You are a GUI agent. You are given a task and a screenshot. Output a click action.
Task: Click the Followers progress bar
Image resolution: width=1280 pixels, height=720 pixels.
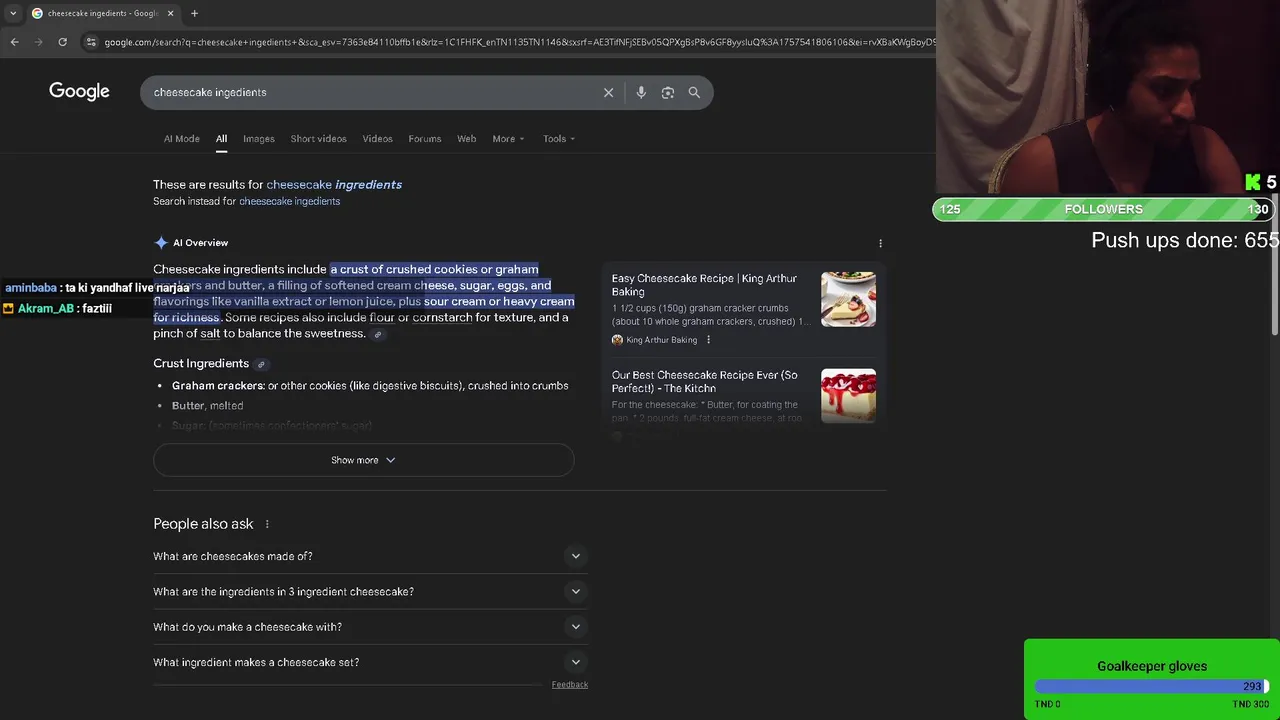coord(1104,209)
